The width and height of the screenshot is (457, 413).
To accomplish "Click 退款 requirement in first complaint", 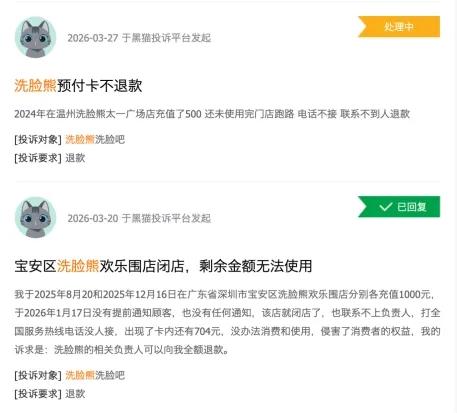I will click(75, 158).
